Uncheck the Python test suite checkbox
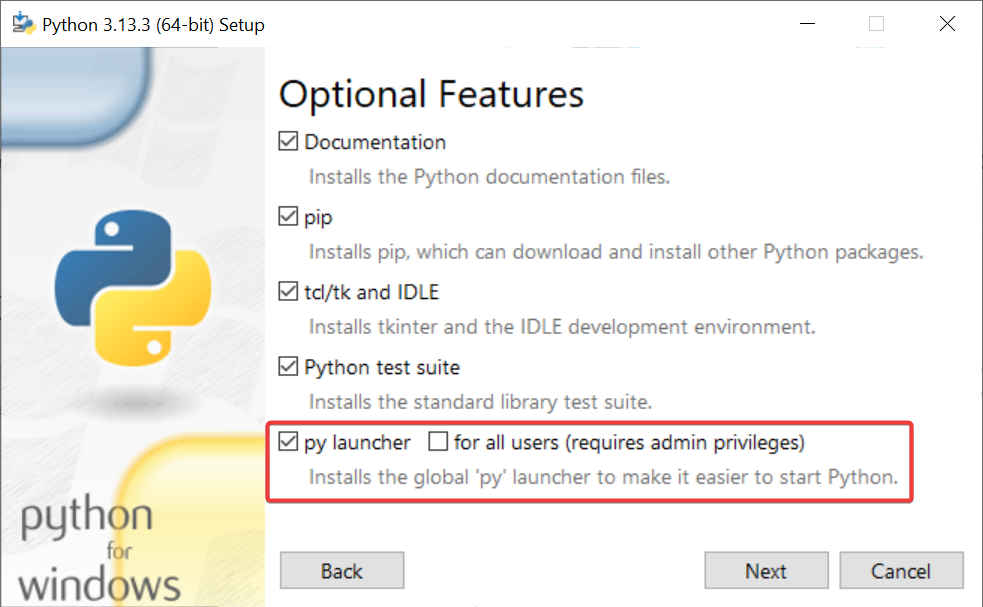The width and height of the screenshot is (983, 607). [x=288, y=367]
